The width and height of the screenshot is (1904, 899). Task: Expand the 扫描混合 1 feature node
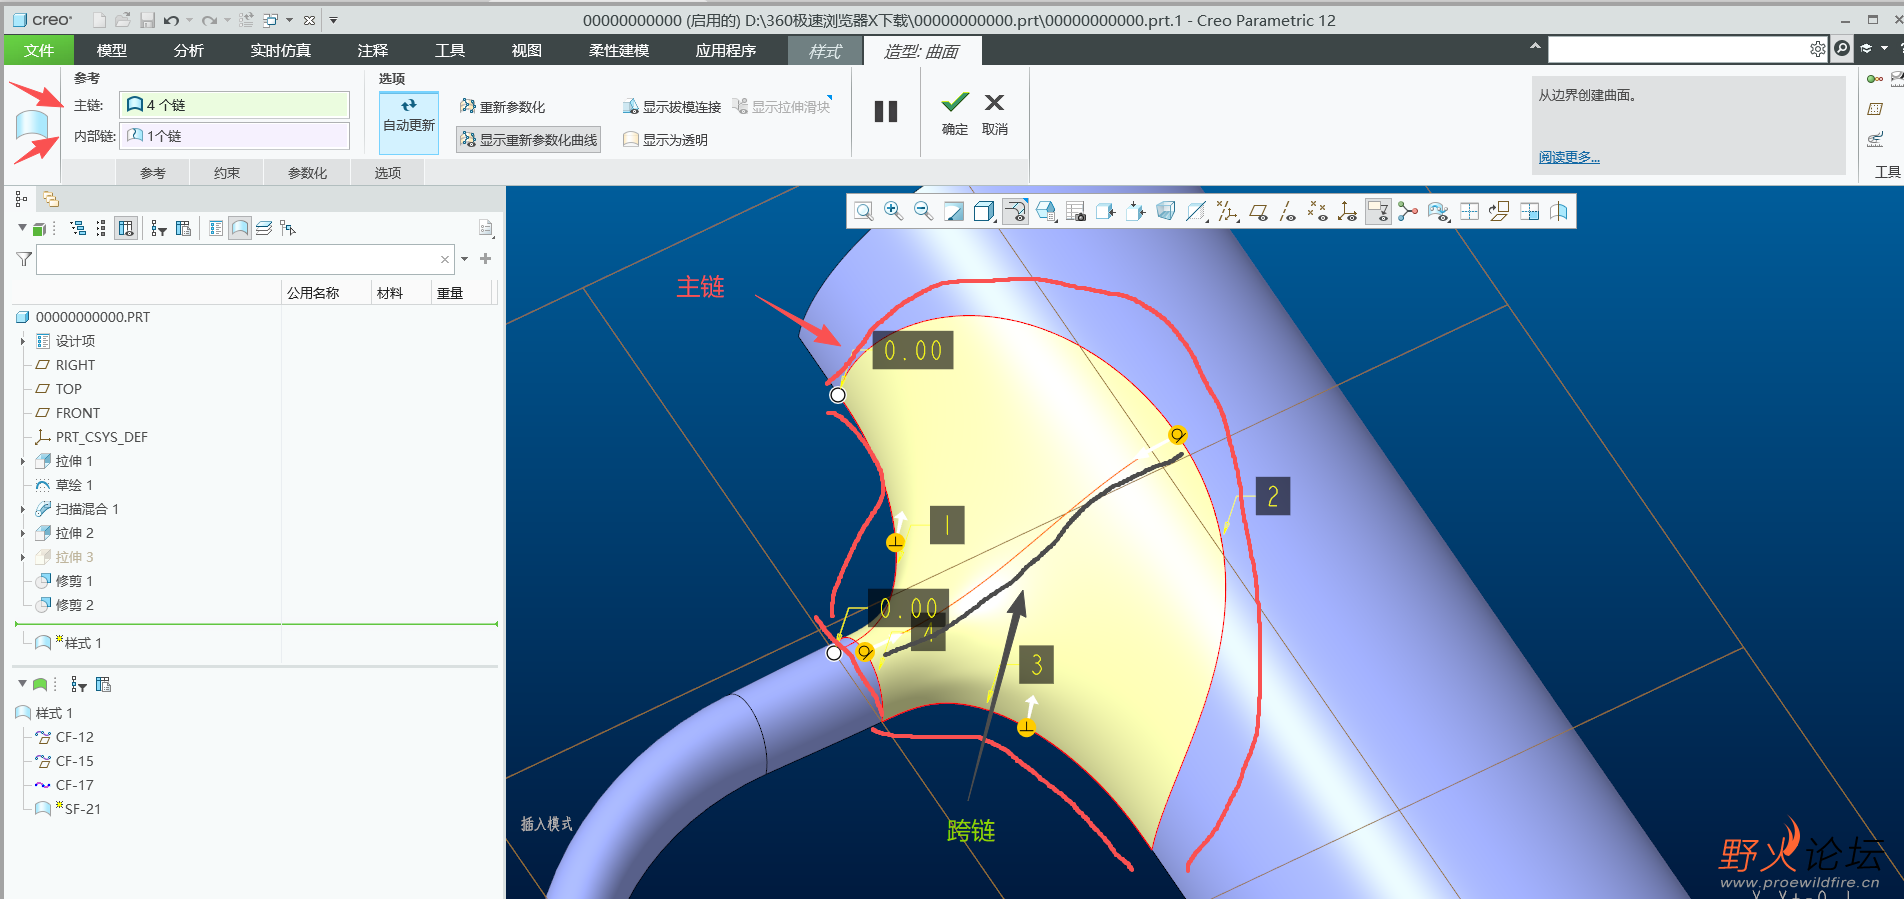tap(23, 509)
